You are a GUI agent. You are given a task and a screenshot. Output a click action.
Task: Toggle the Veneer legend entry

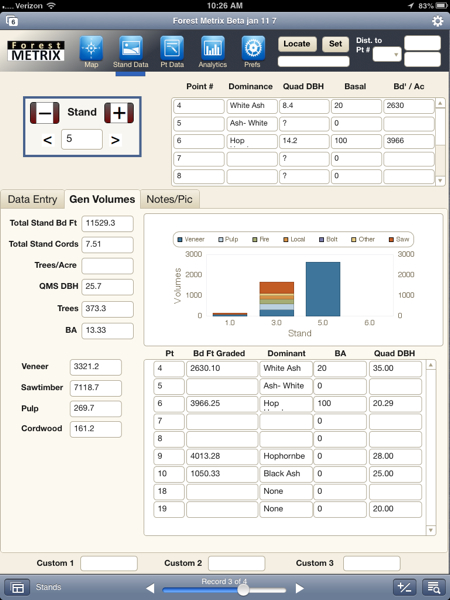(x=191, y=240)
